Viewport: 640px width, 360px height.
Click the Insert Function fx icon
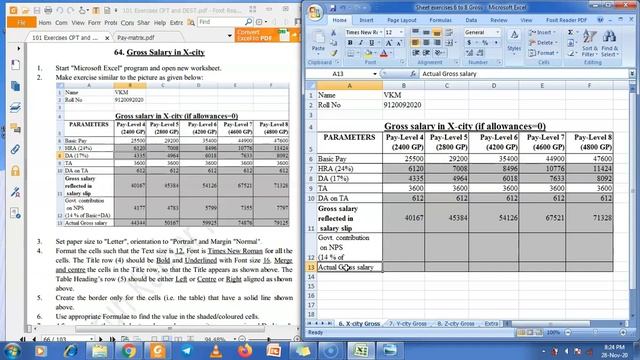tap(413, 74)
